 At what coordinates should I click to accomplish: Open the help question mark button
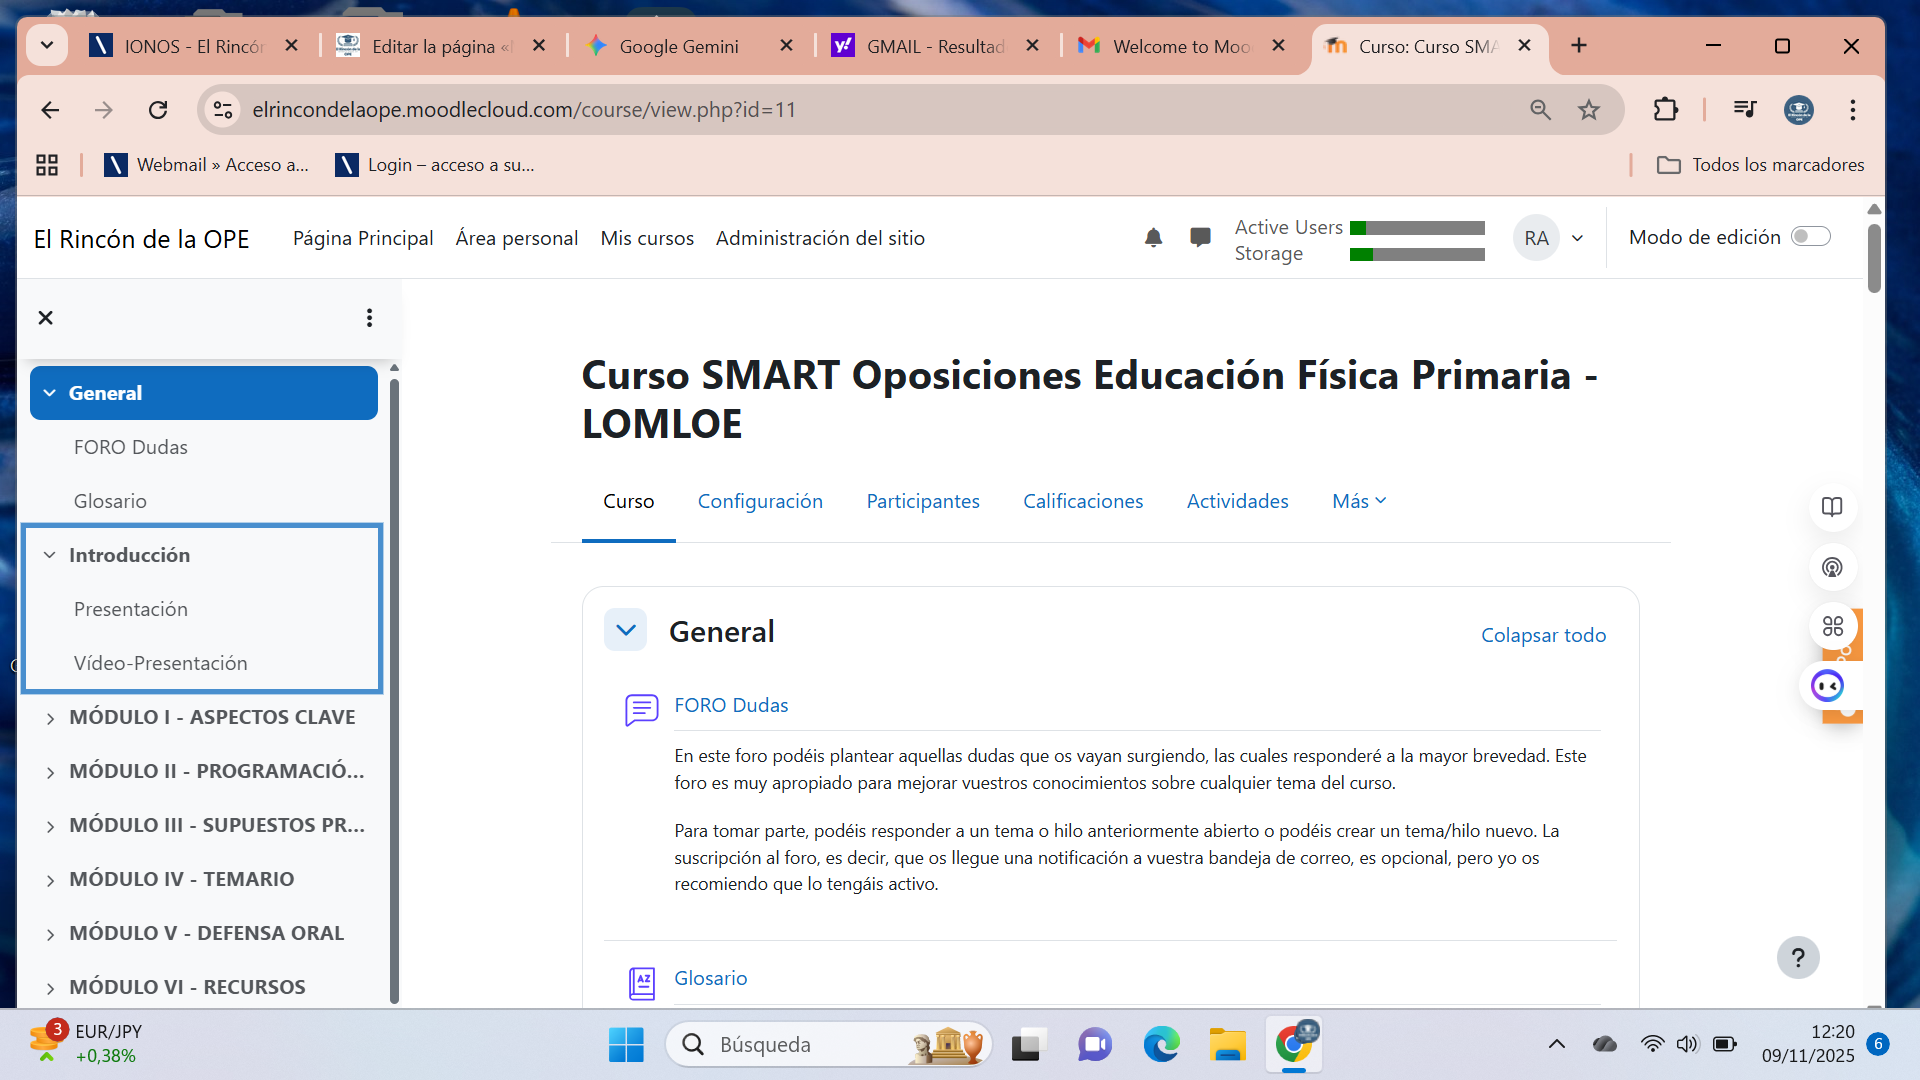1797,958
